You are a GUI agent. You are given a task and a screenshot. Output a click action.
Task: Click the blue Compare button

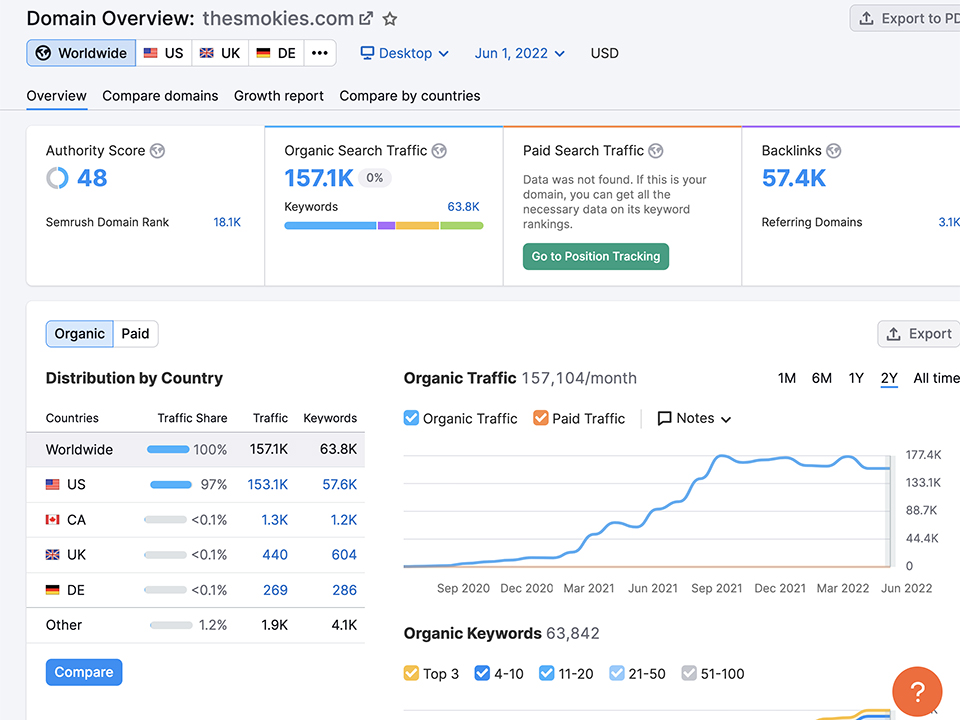[84, 672]
